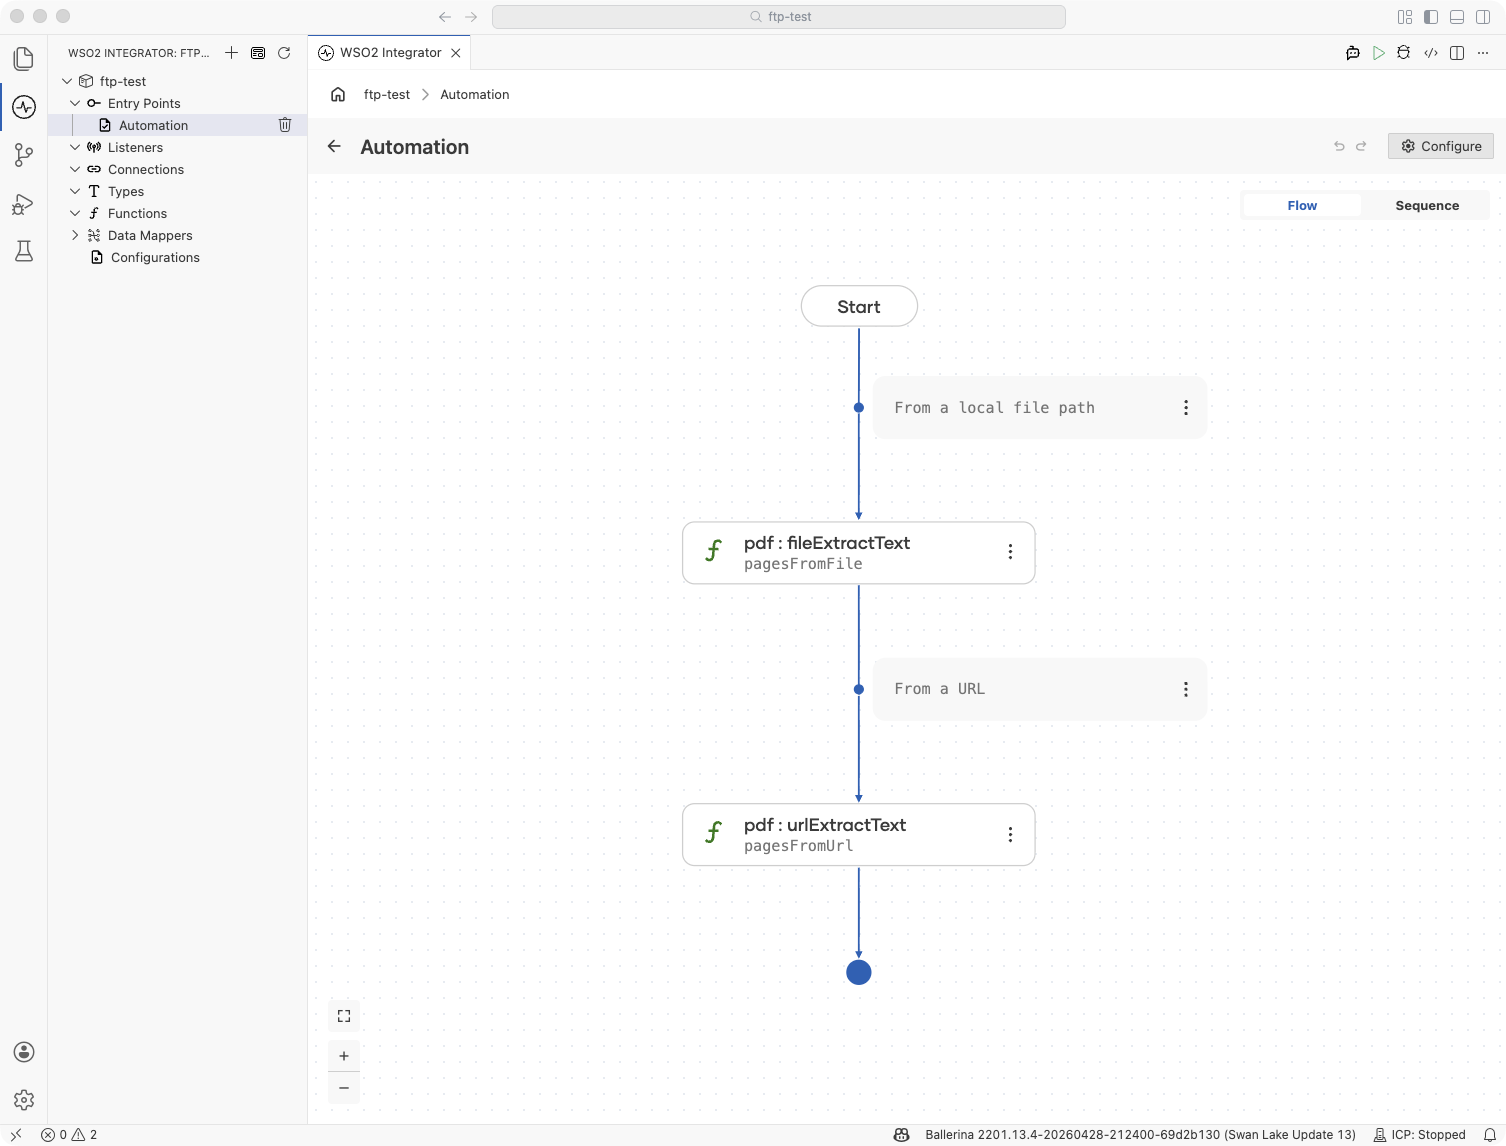Open Customize Layout button
The height and width of the screenshot is (1146, 1506).
[1405, 17]
